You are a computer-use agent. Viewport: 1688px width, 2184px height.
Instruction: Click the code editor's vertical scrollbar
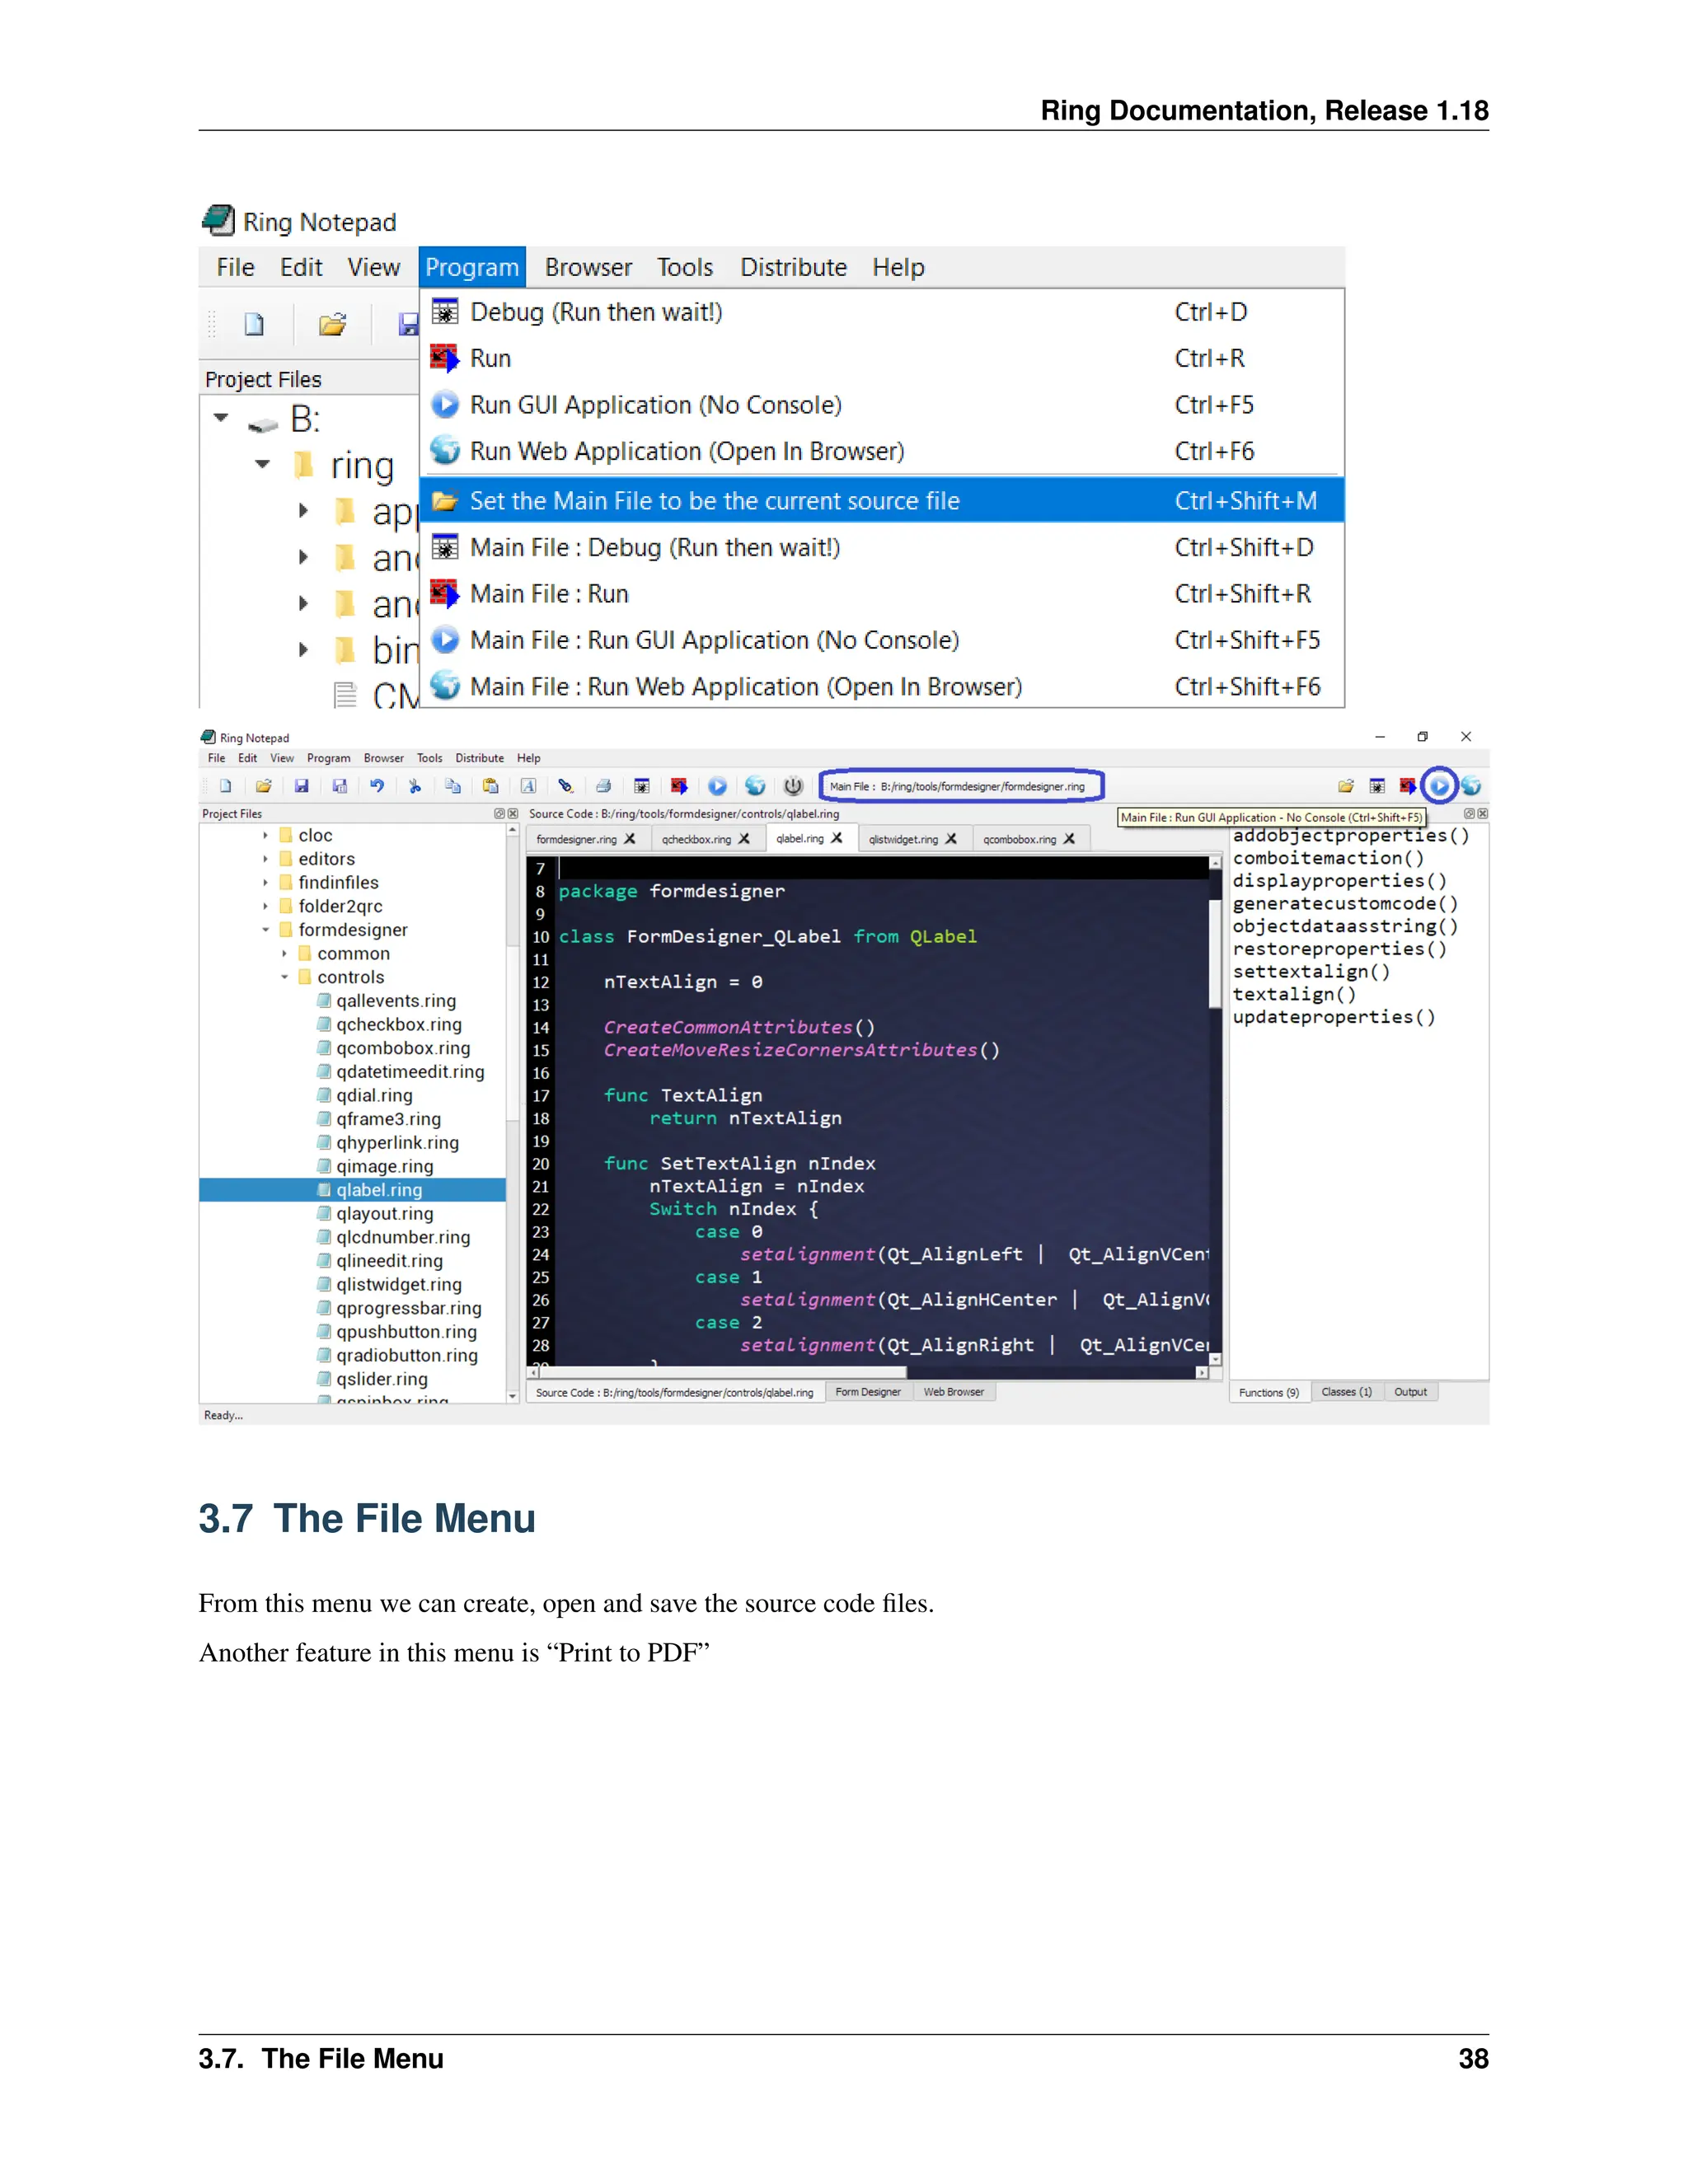click(1216, 1110)
